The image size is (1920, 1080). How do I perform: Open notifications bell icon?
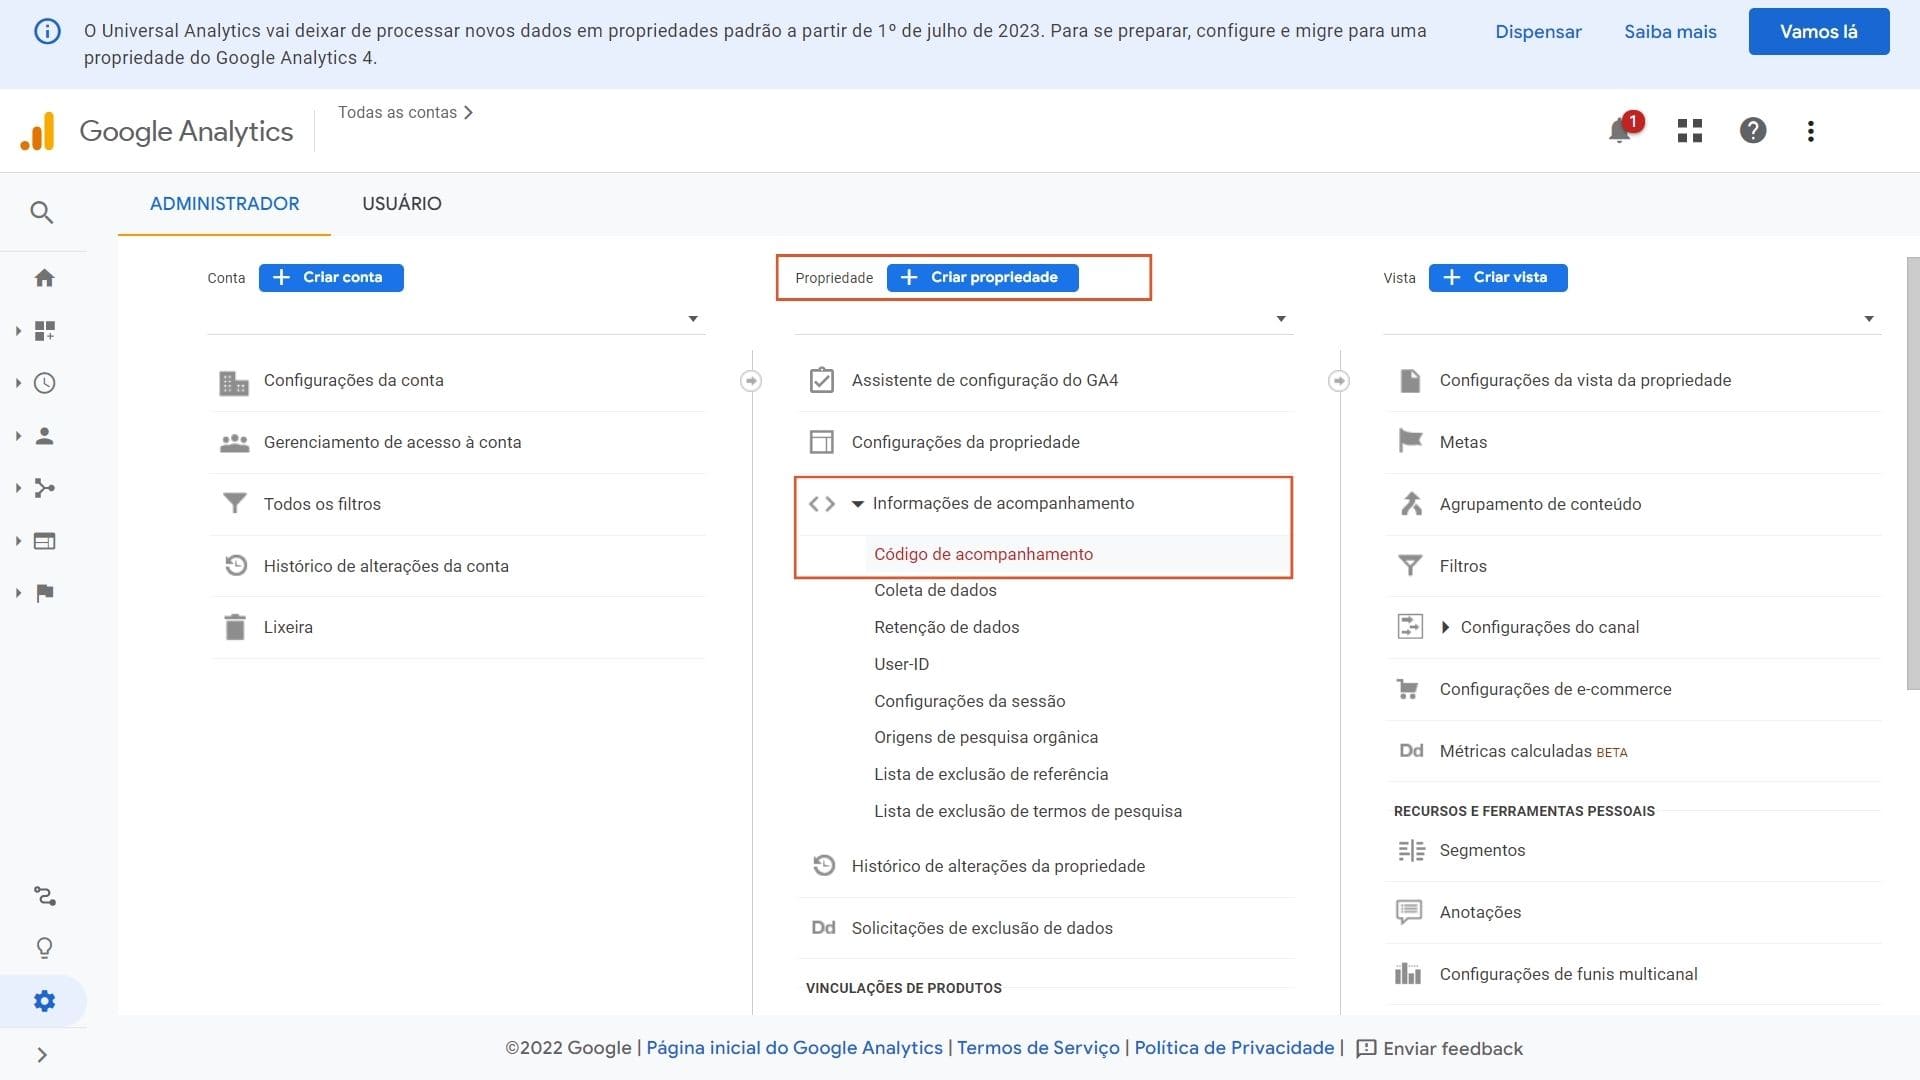pyautogui.click(x=1619, y=131)
